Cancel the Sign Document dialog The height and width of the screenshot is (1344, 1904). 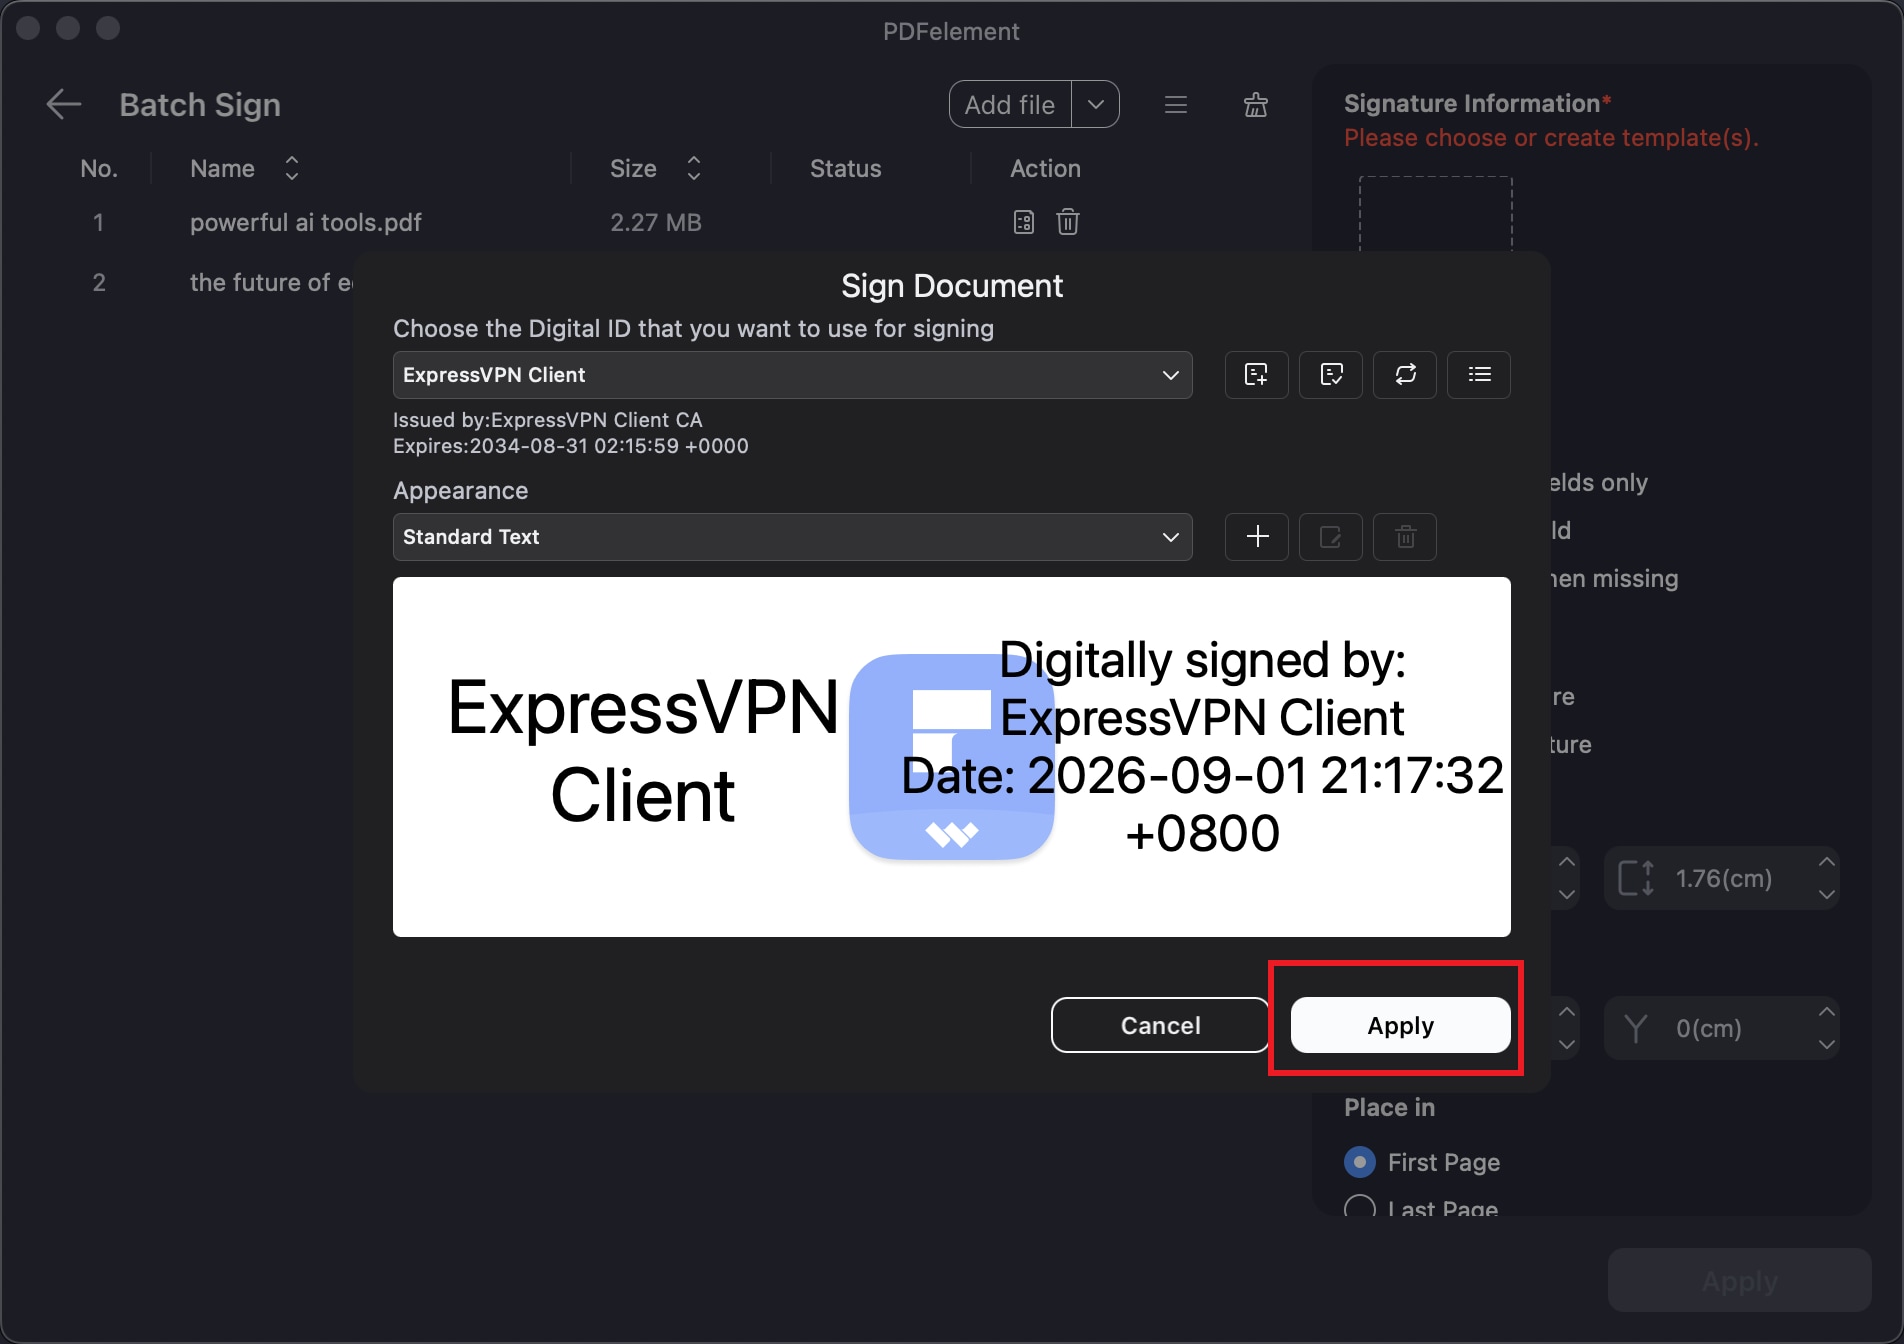click(1160, 1025)
